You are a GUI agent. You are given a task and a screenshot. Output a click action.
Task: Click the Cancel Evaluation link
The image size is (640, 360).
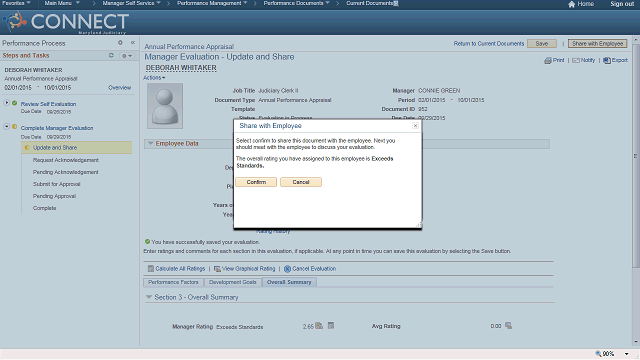coord(314,269)
